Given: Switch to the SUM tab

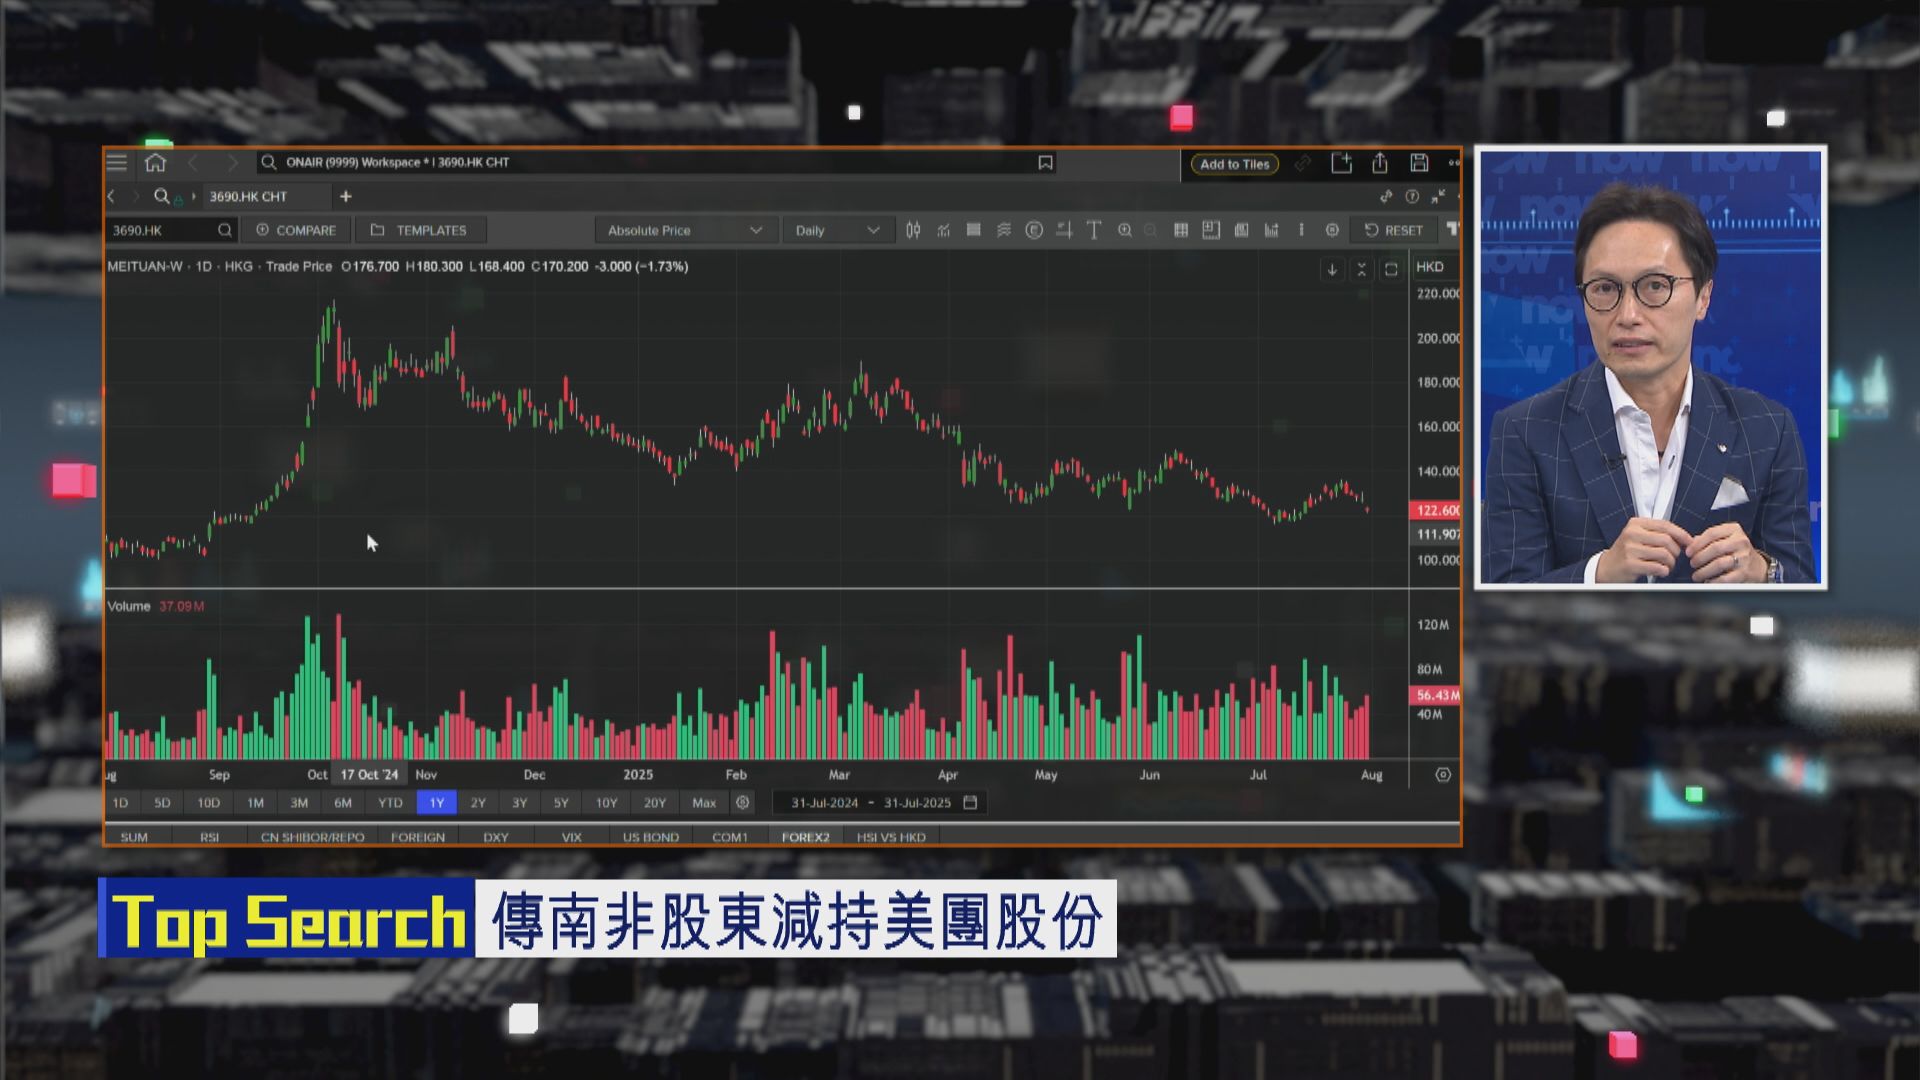Looking at the screenshot, I should pos(134,837).
